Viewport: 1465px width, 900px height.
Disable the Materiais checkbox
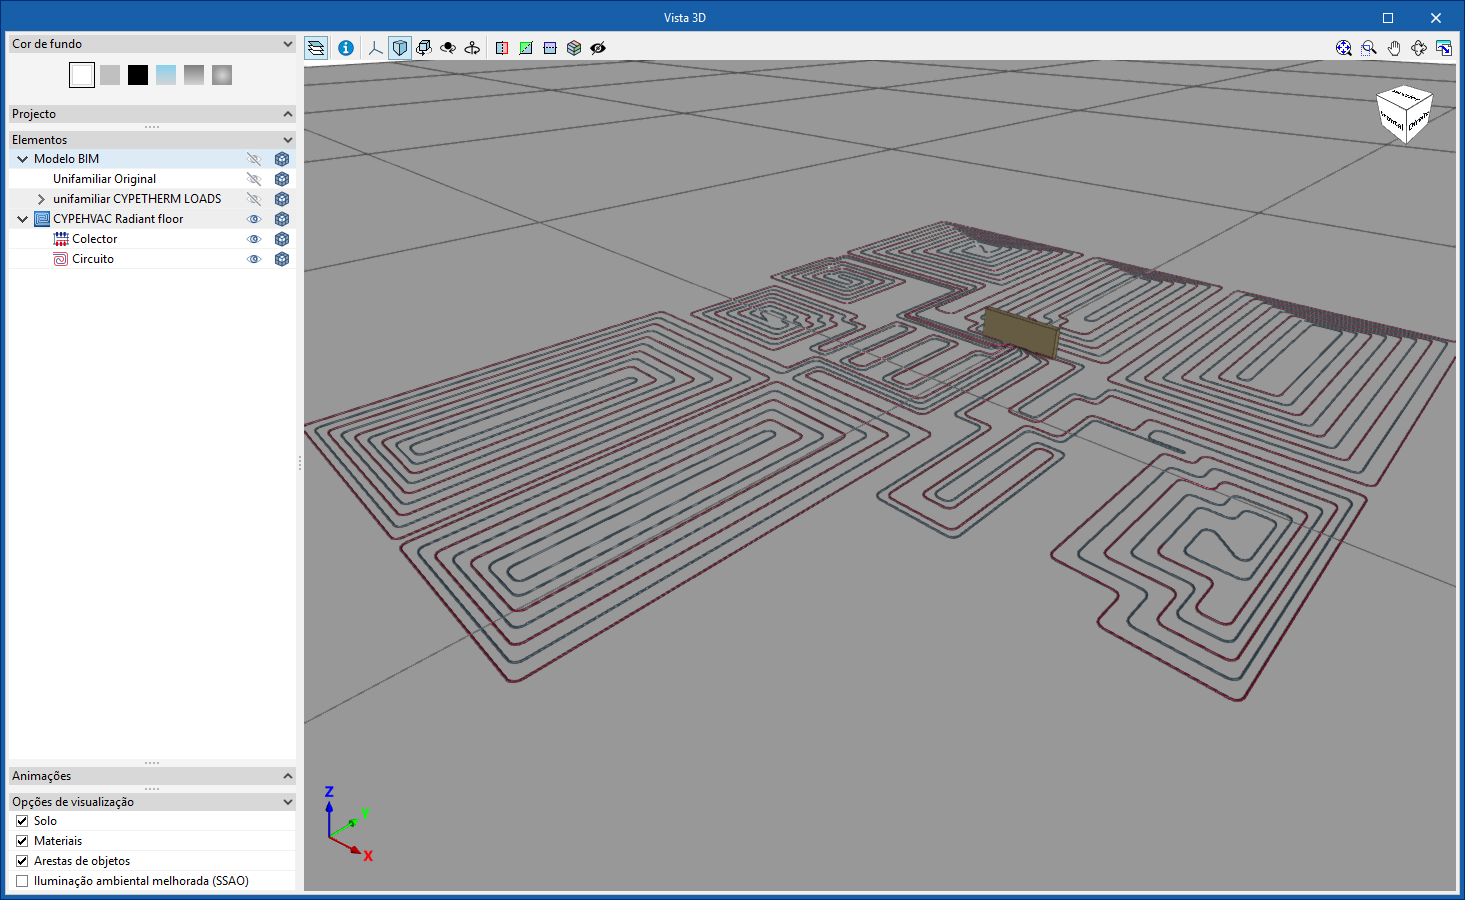tap(22, 841)
